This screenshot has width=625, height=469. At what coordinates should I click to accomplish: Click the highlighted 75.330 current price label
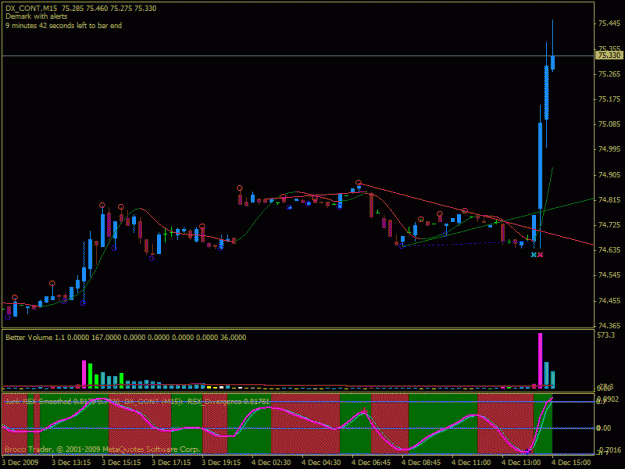609,55
